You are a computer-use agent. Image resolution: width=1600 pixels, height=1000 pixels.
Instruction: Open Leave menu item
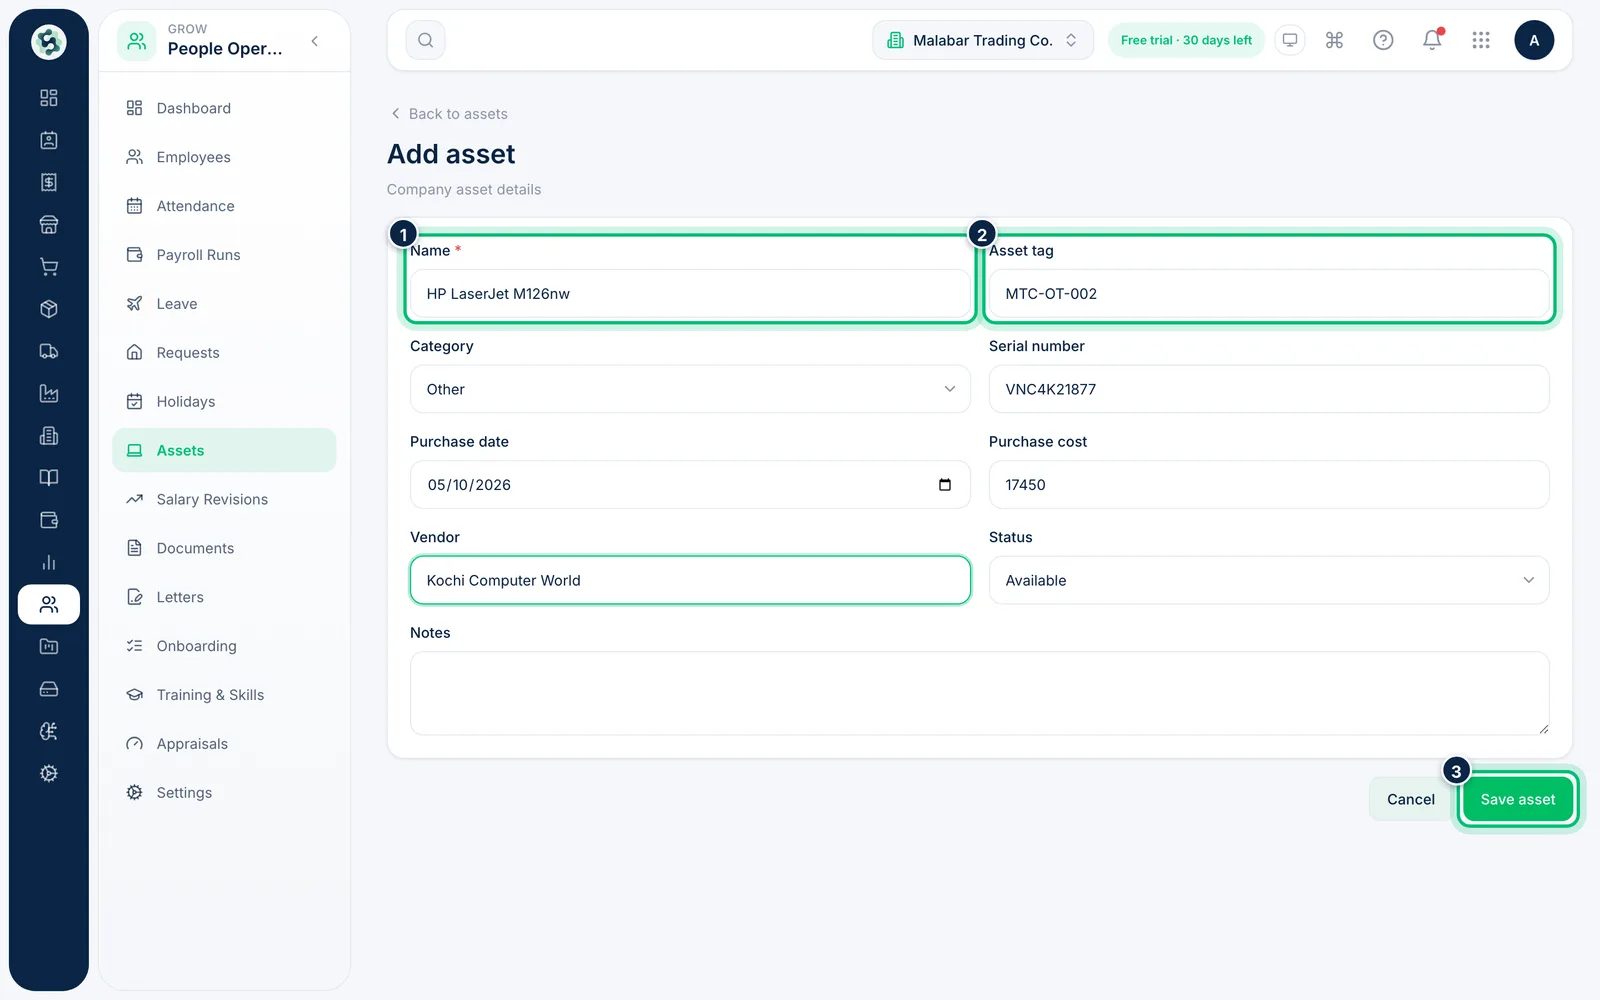click(224, 304)
